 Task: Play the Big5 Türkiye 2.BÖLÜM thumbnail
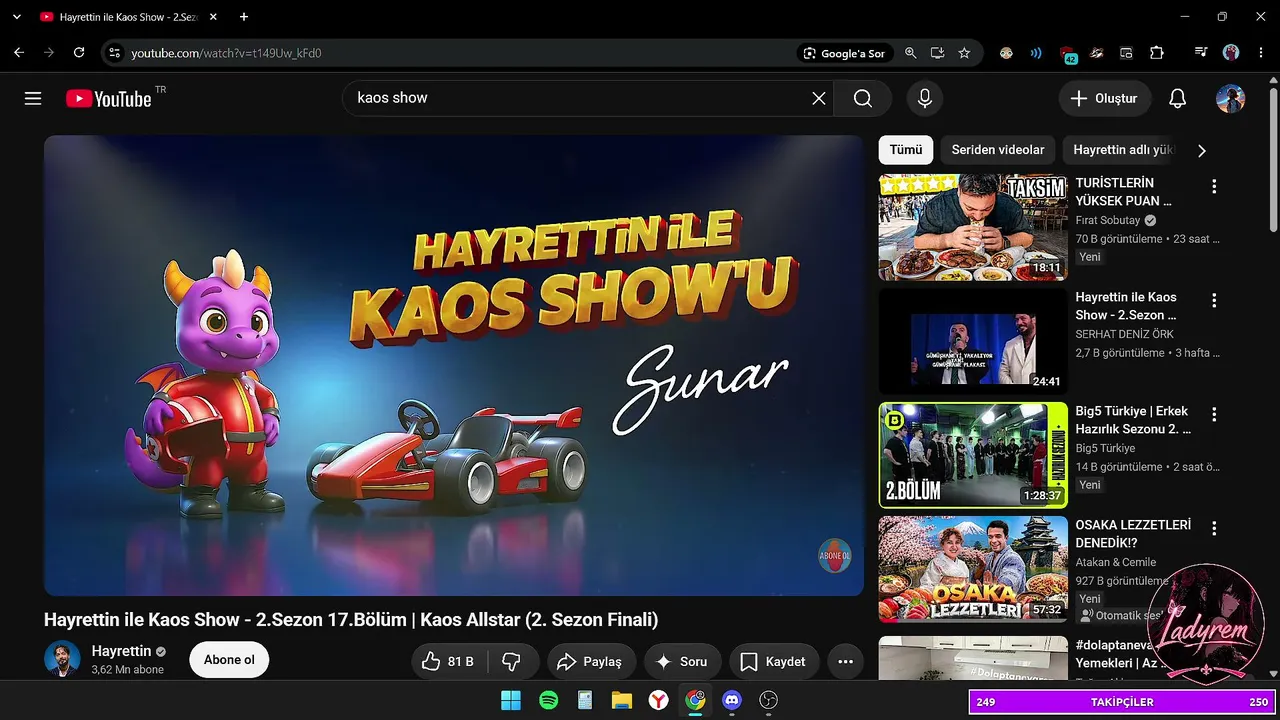coord(973,455)
